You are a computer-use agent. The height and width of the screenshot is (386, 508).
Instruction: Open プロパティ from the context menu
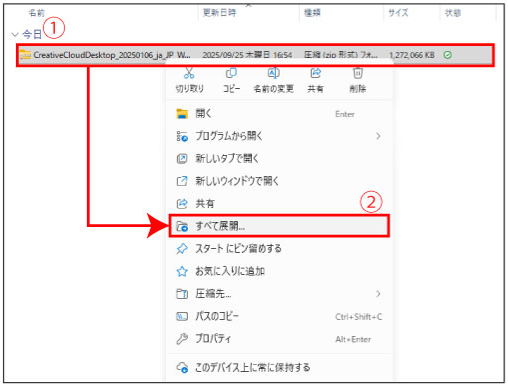pos(279,339)
